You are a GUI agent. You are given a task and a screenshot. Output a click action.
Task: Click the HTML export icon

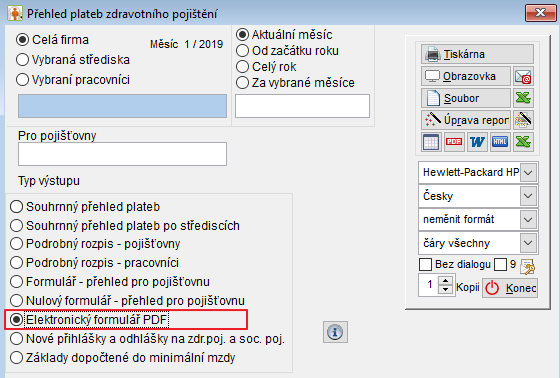pyautogui.click(x=500, y=142)
